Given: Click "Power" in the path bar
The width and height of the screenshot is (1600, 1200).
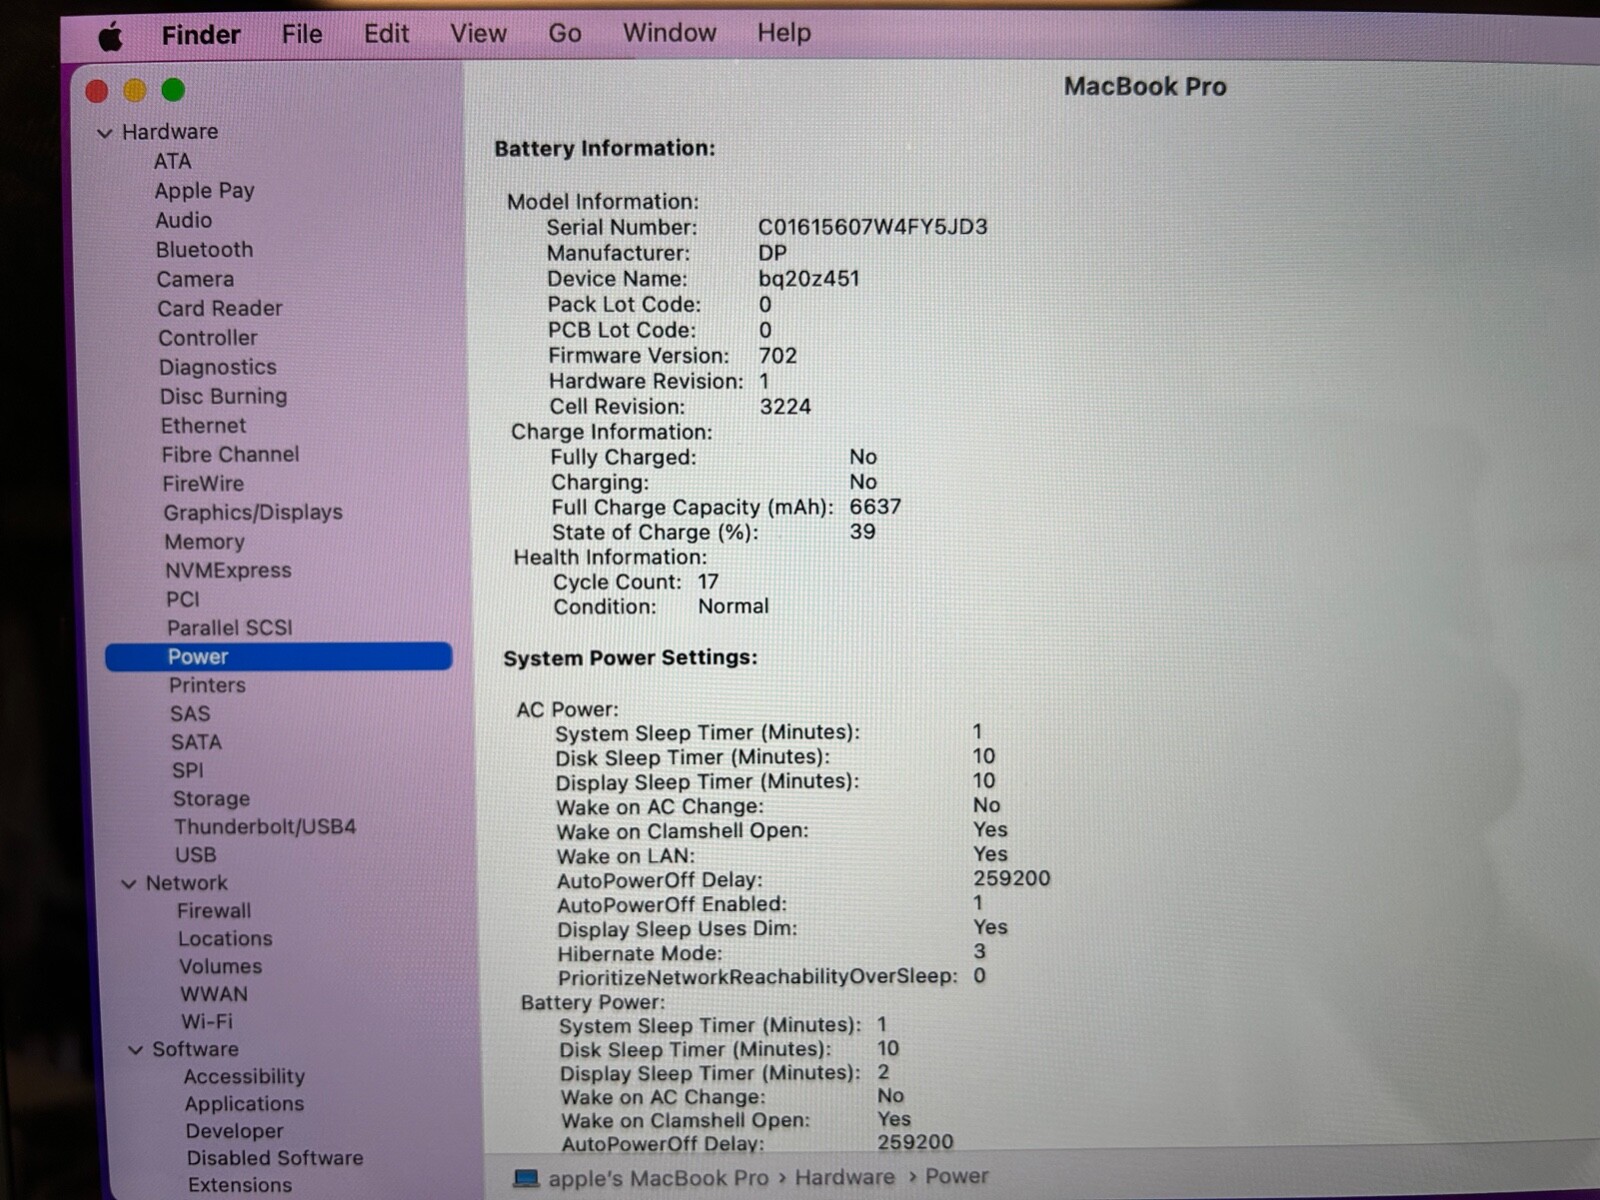Looking at the screenshot, I should [957, 1176].
